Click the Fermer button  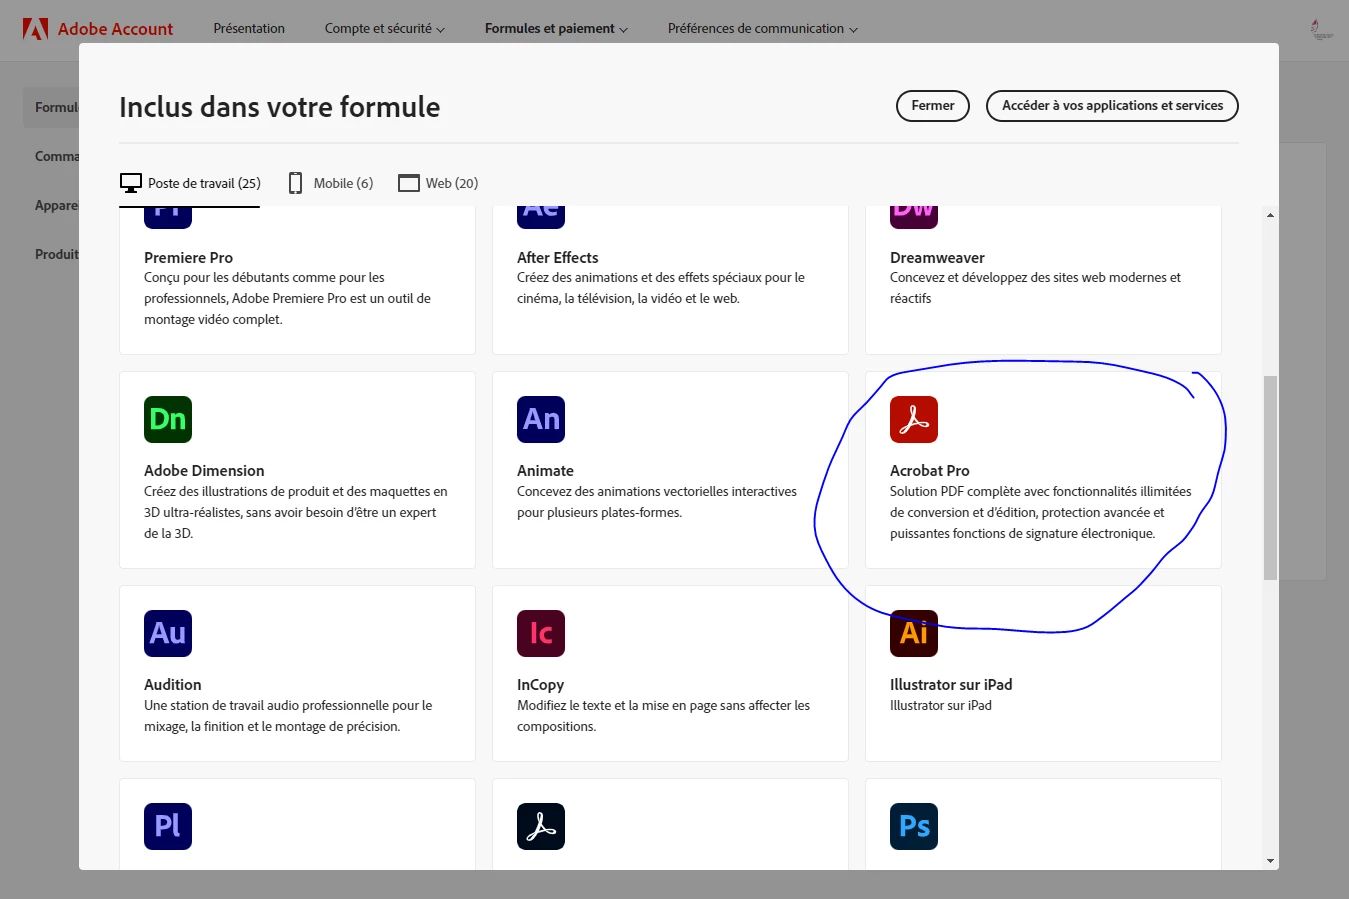tap(933, 105)
